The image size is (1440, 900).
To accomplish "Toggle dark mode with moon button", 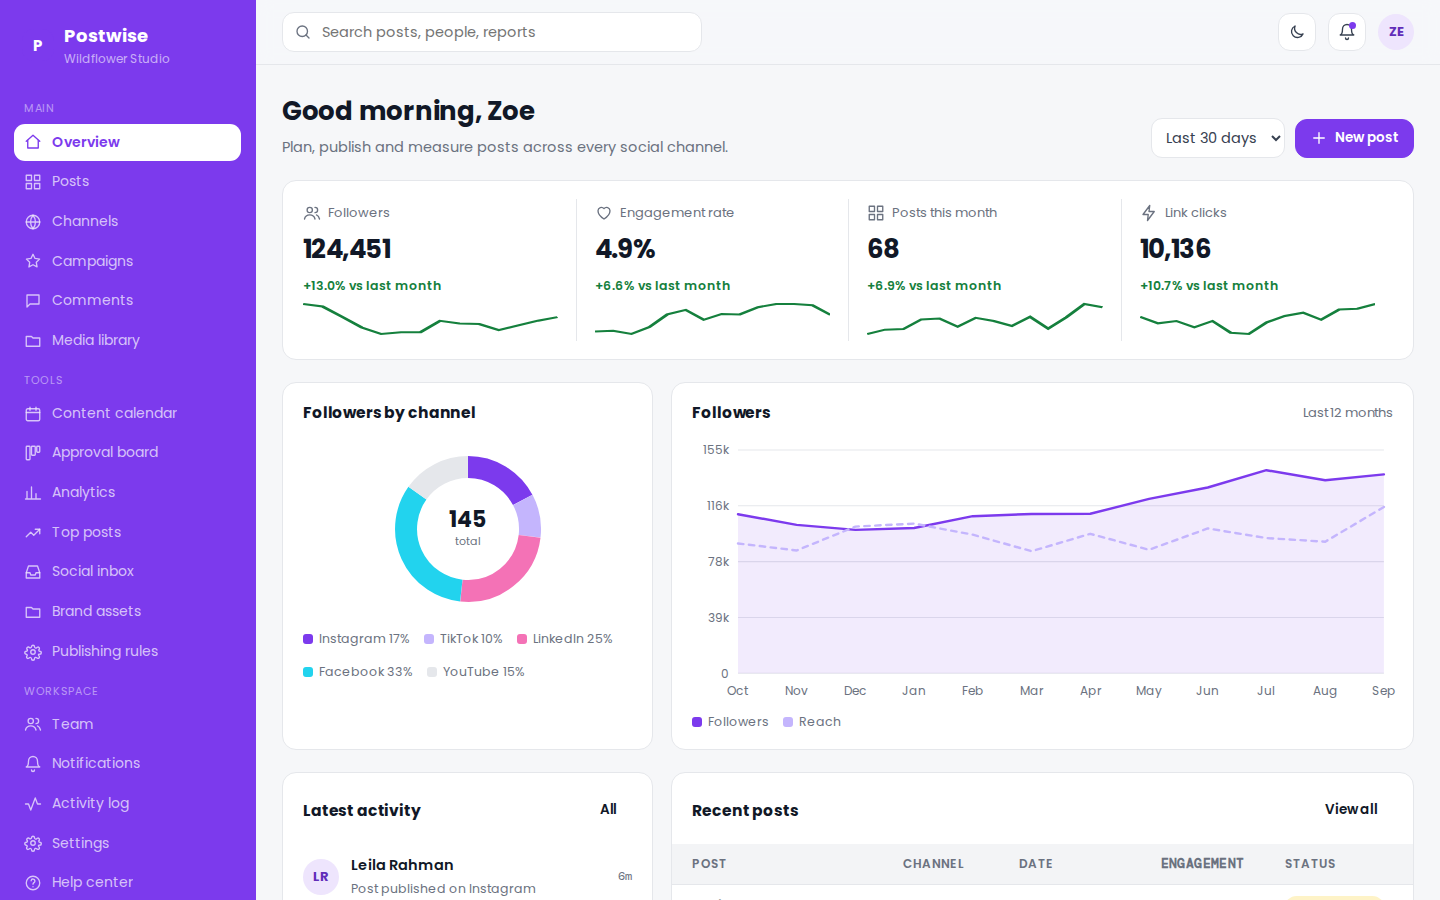I will point(1297,32).
